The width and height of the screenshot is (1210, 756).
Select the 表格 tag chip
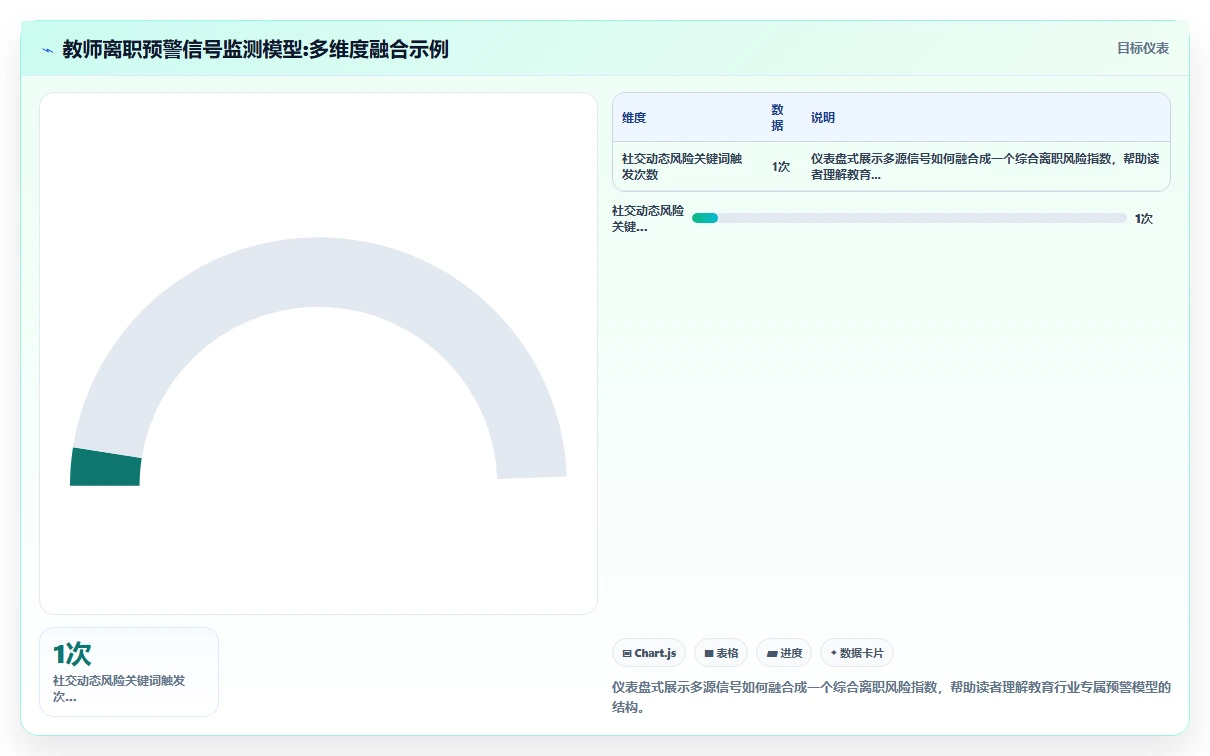point(721,653)
